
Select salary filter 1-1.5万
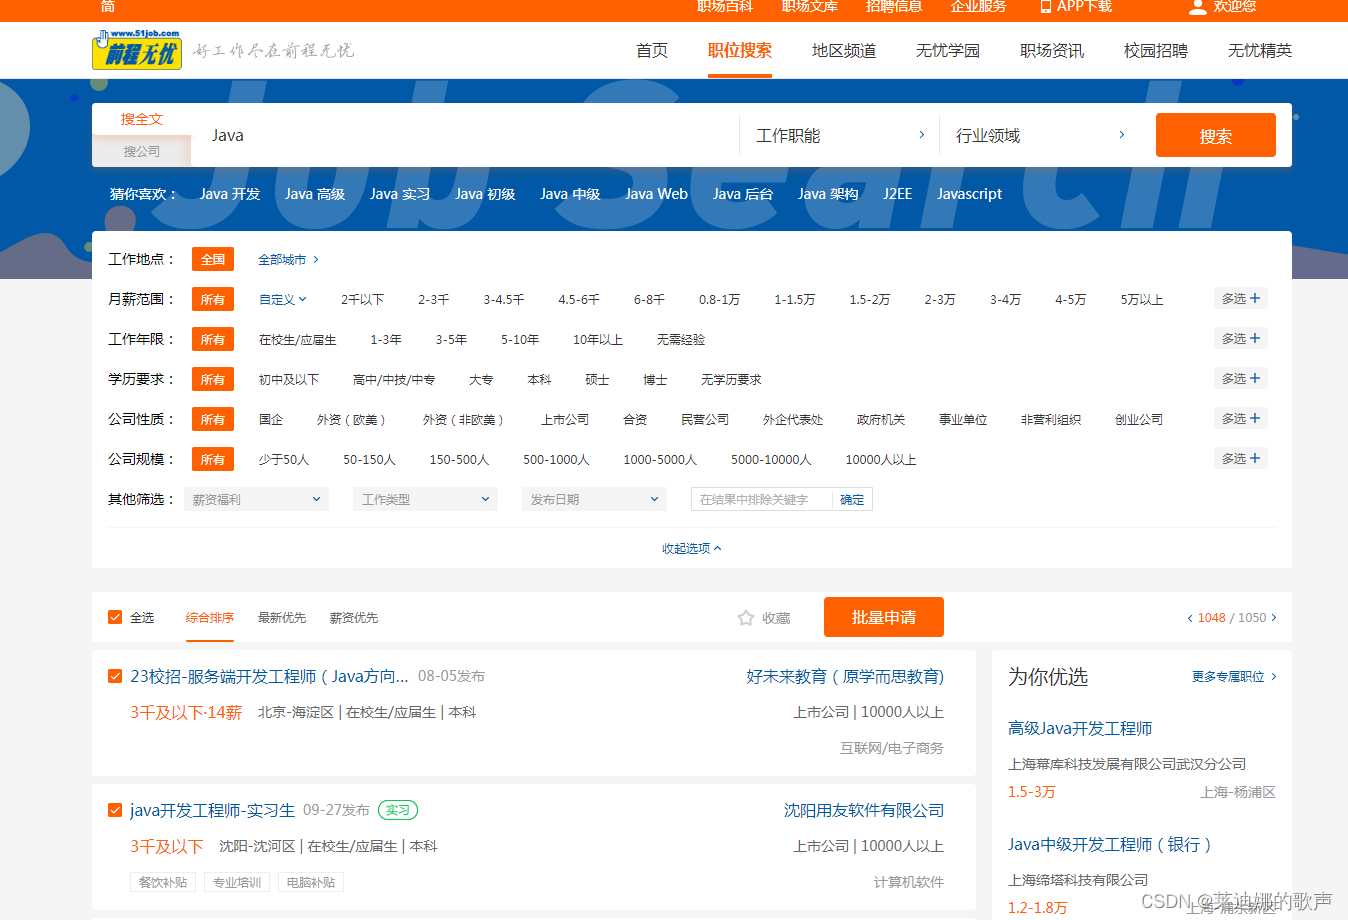(x=794, y=299)
